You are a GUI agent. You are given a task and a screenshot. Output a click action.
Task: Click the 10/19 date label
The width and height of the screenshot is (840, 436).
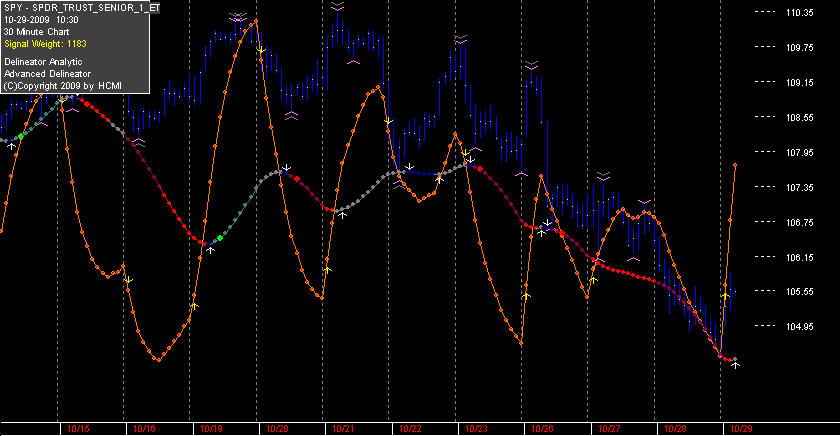pyautogui.click(x=211, y=429)
